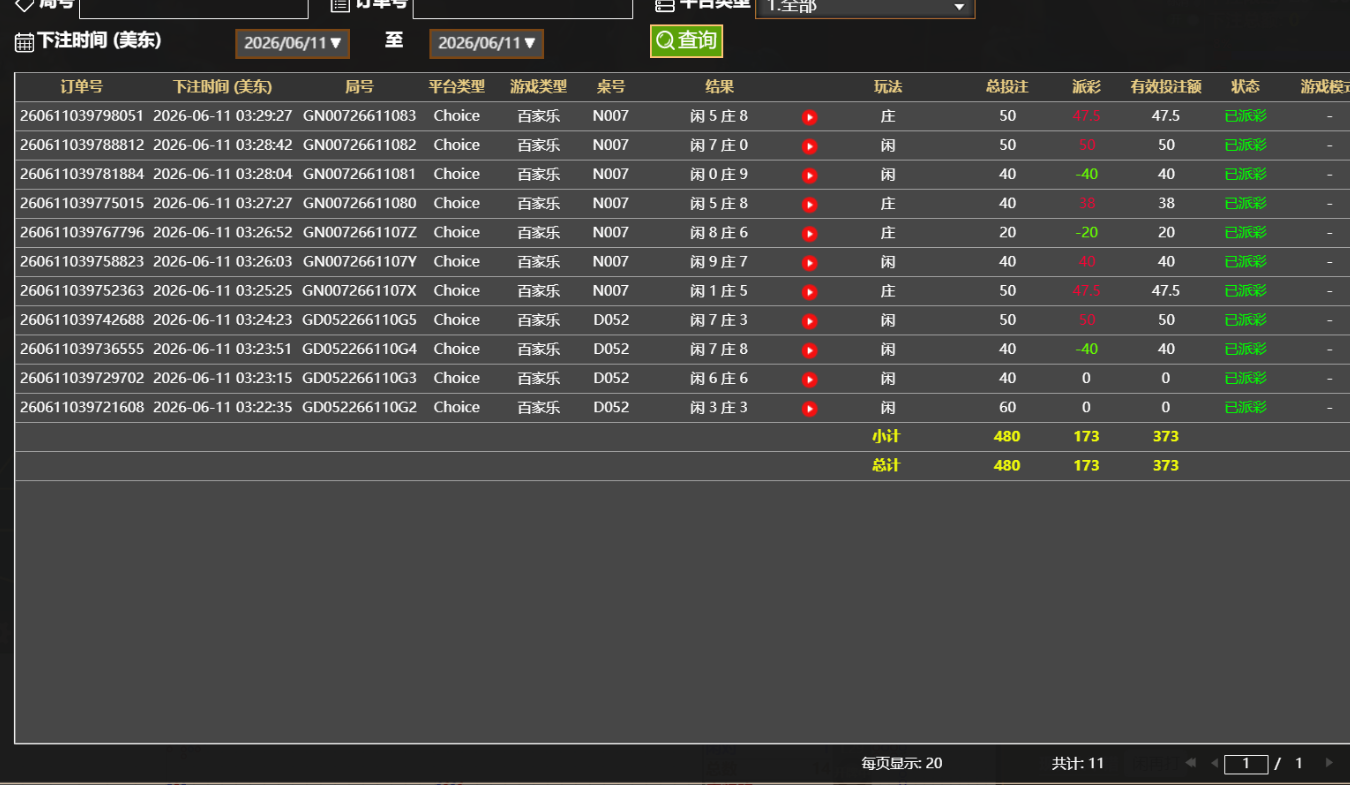Click result 闲 1 庄 5

click(719, 291)
